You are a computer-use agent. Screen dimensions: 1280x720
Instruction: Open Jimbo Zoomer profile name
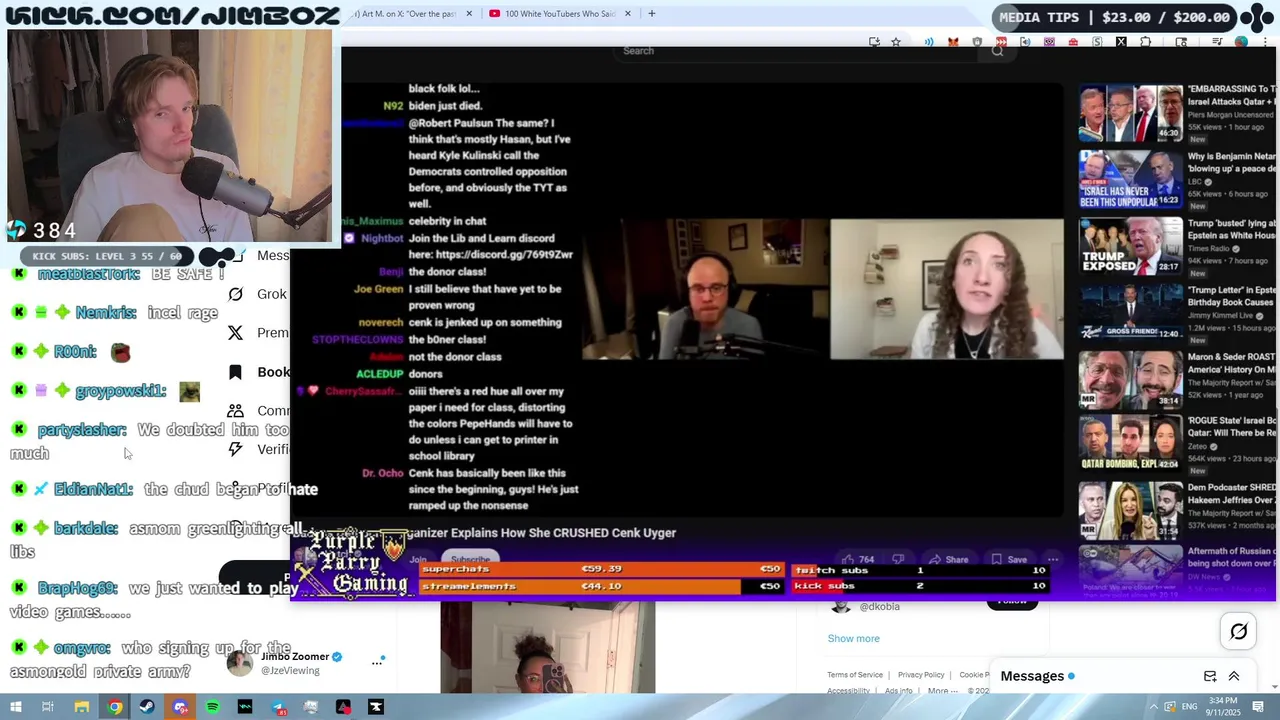(295, 657)
